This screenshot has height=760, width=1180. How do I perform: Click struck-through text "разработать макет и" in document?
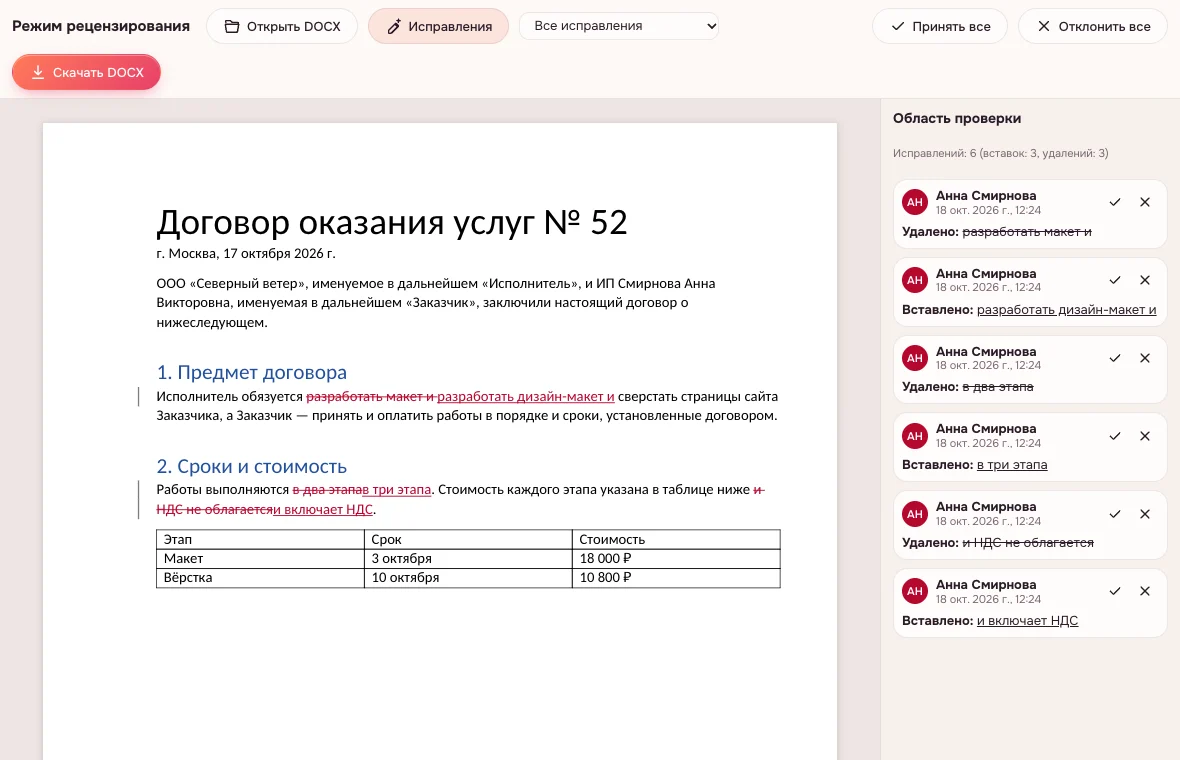click(x=370, y=397)
